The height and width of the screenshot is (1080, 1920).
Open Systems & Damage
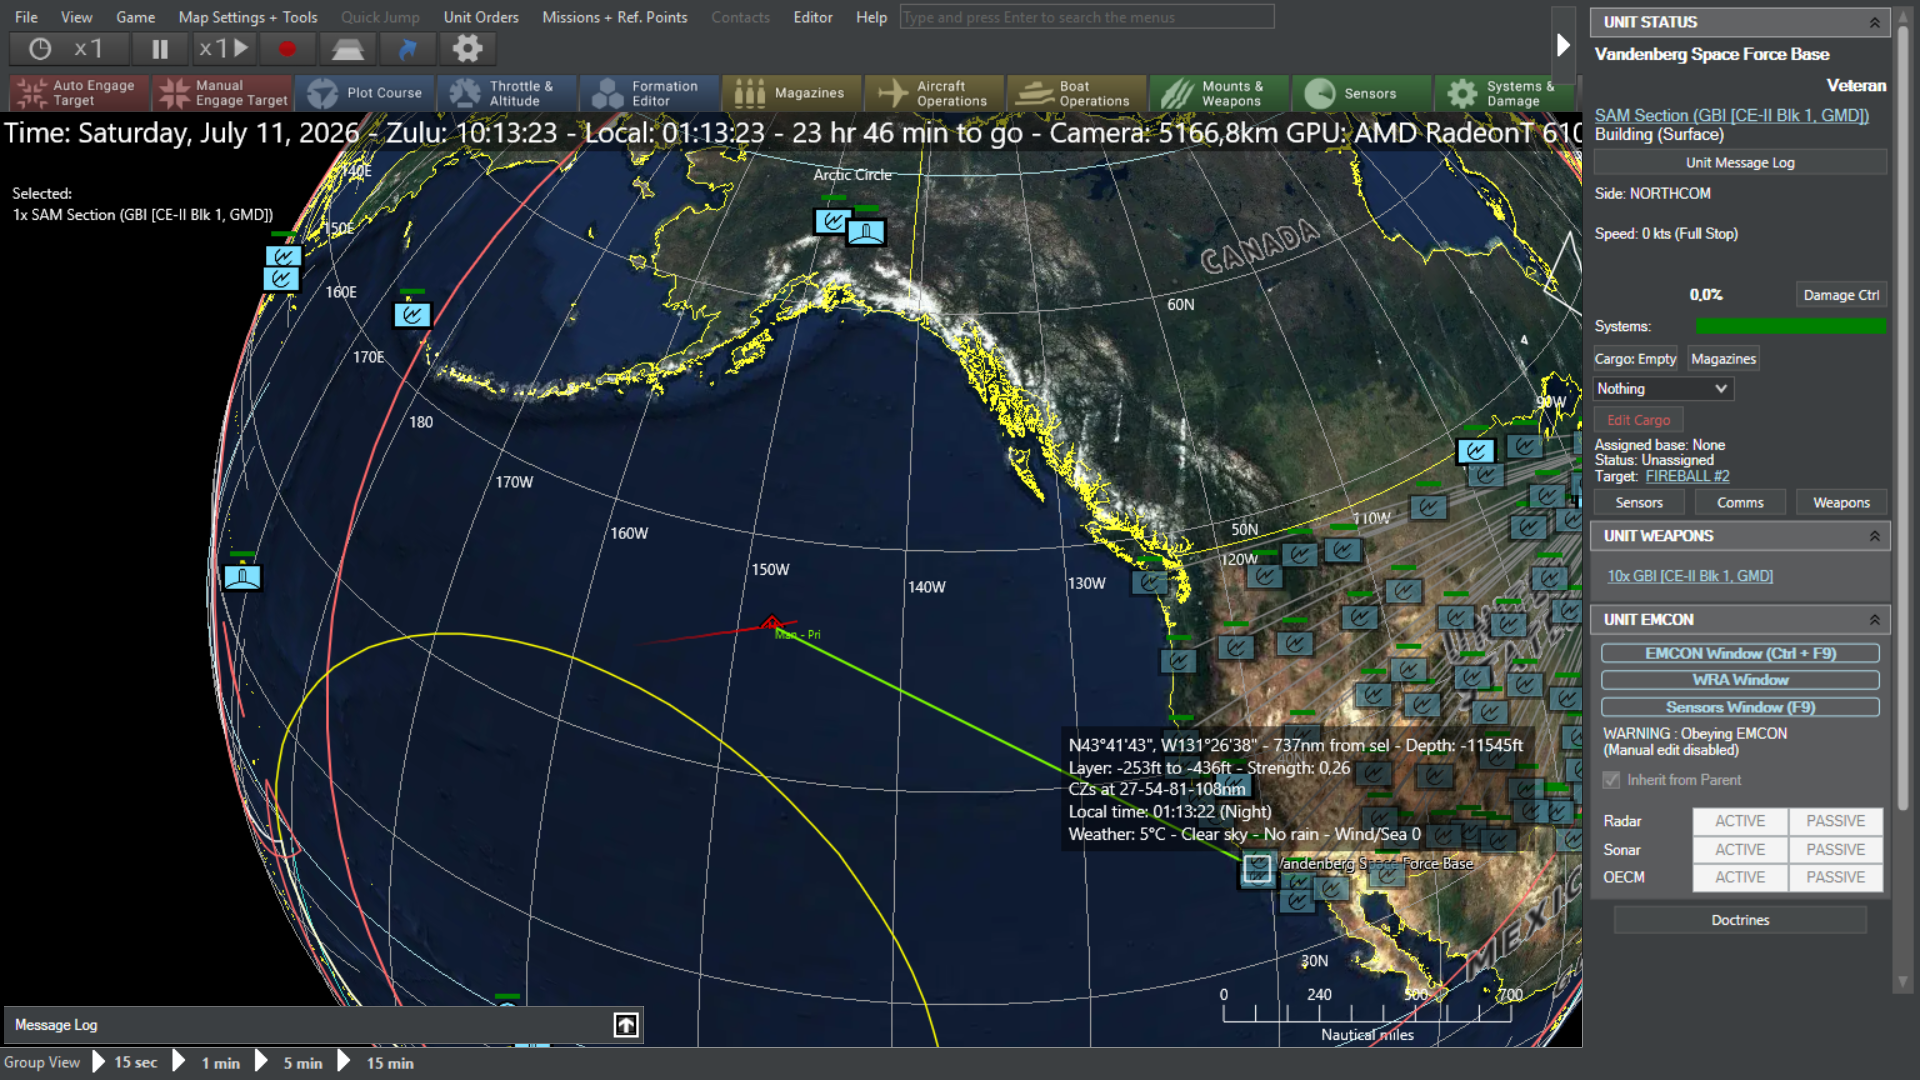click(x=1505, y=93)
